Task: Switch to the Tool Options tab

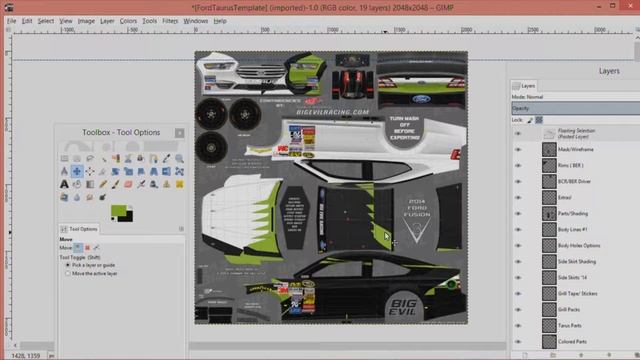Action: pos(79,229)
